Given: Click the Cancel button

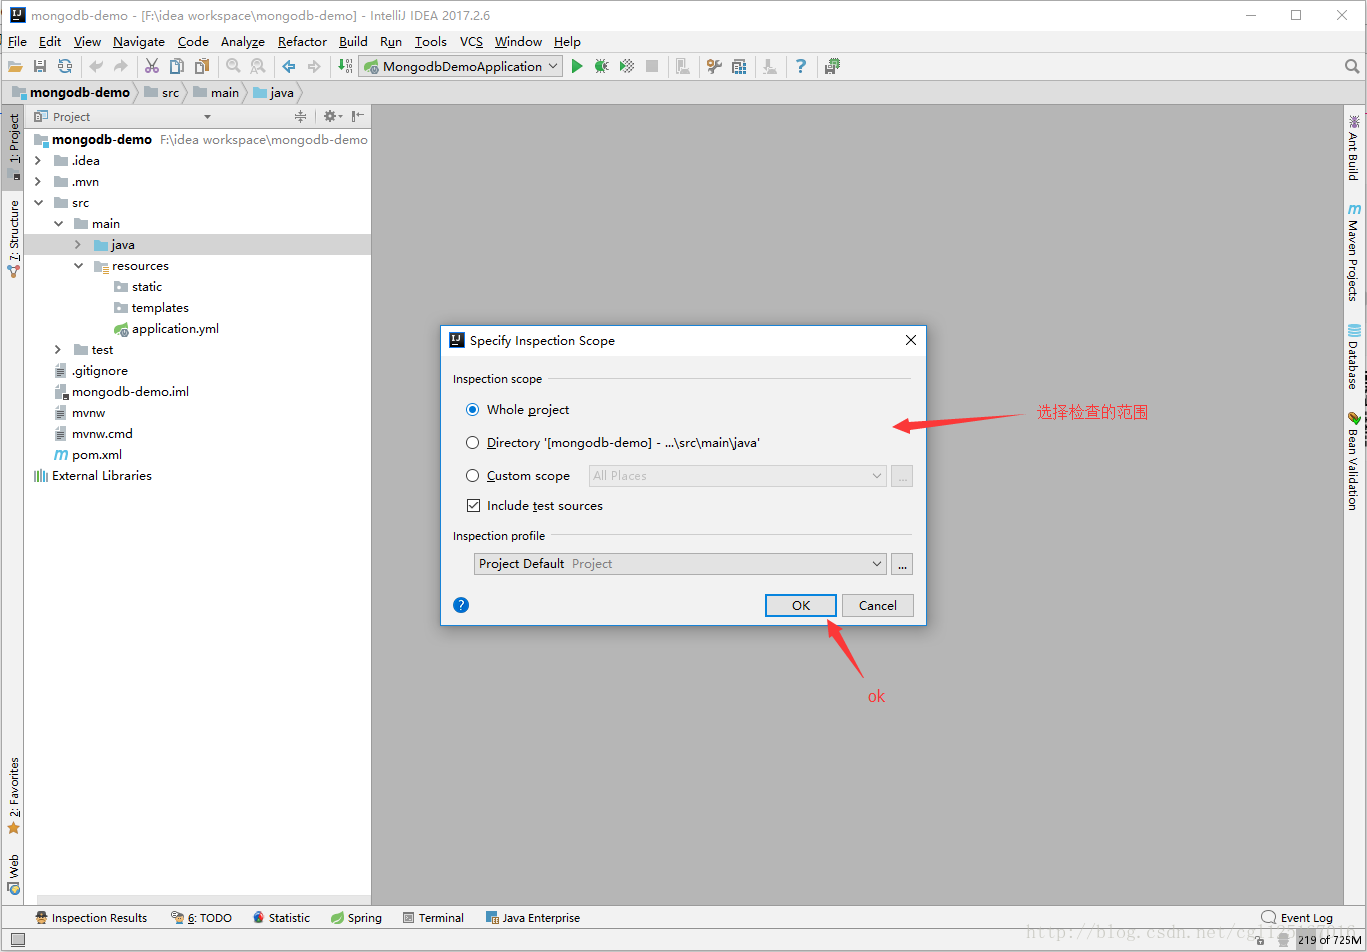Looking at the screenshot, I should point(878,605).
